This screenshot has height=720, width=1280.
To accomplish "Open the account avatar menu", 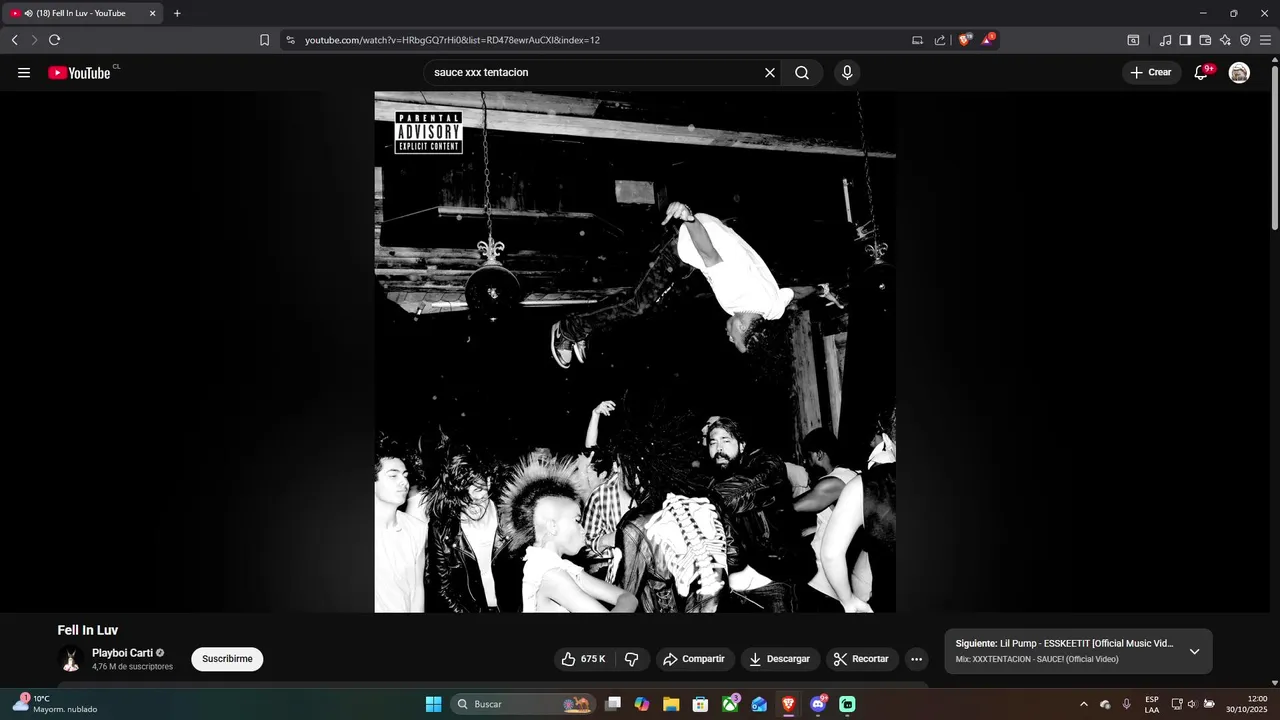I will (1239, 72).
